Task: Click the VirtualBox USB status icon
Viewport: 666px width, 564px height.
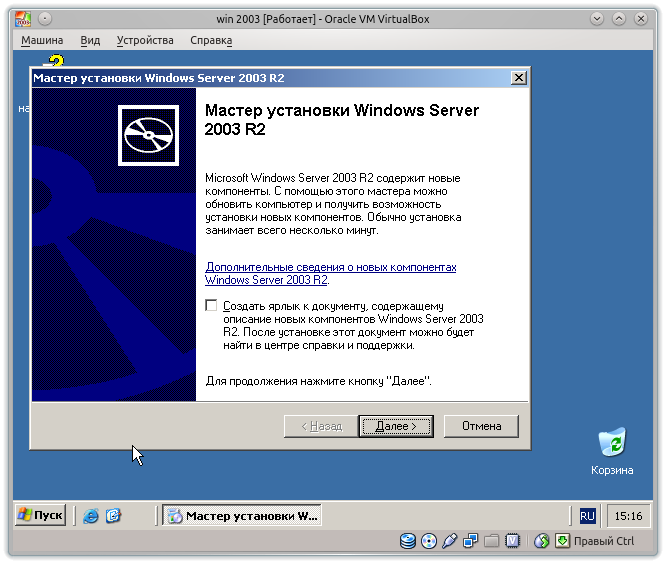Action: pyautogui.click(x=449, y=541)
